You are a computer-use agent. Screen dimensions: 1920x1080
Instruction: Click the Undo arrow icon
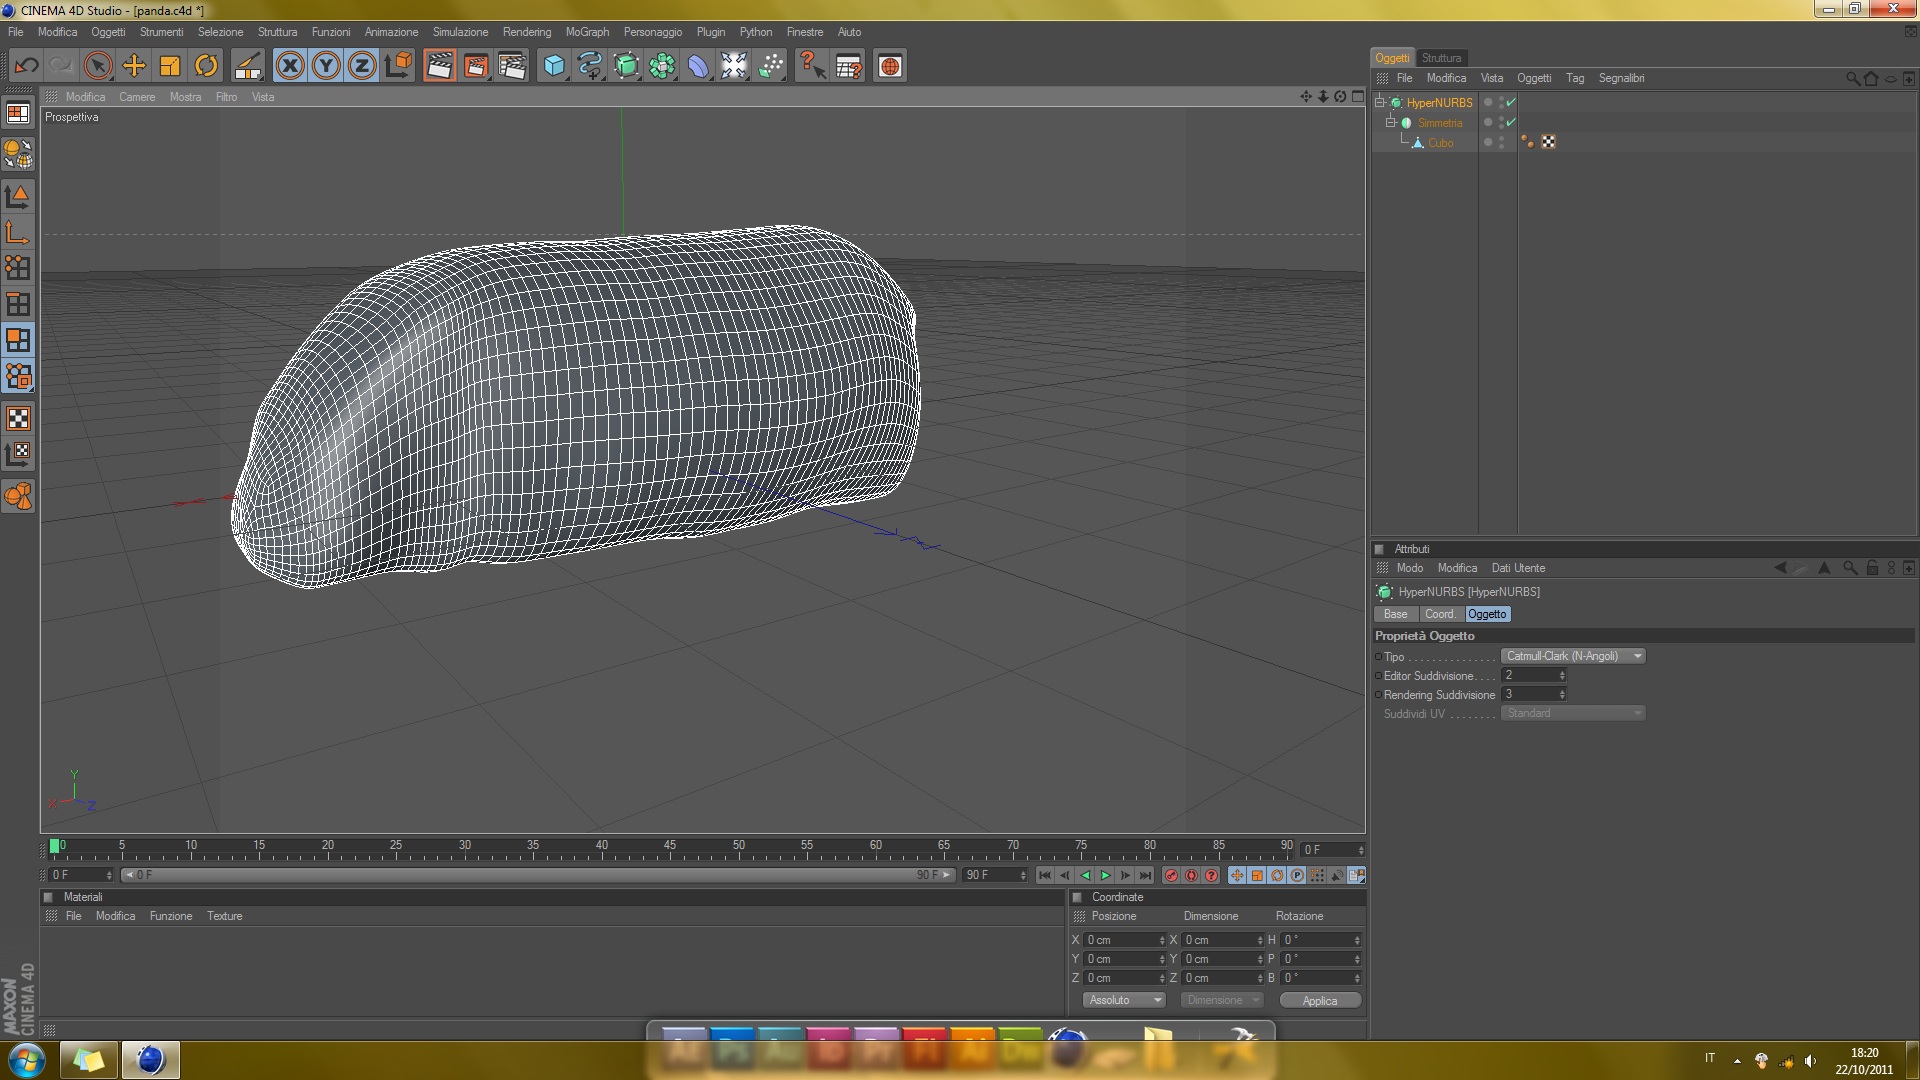26,66
